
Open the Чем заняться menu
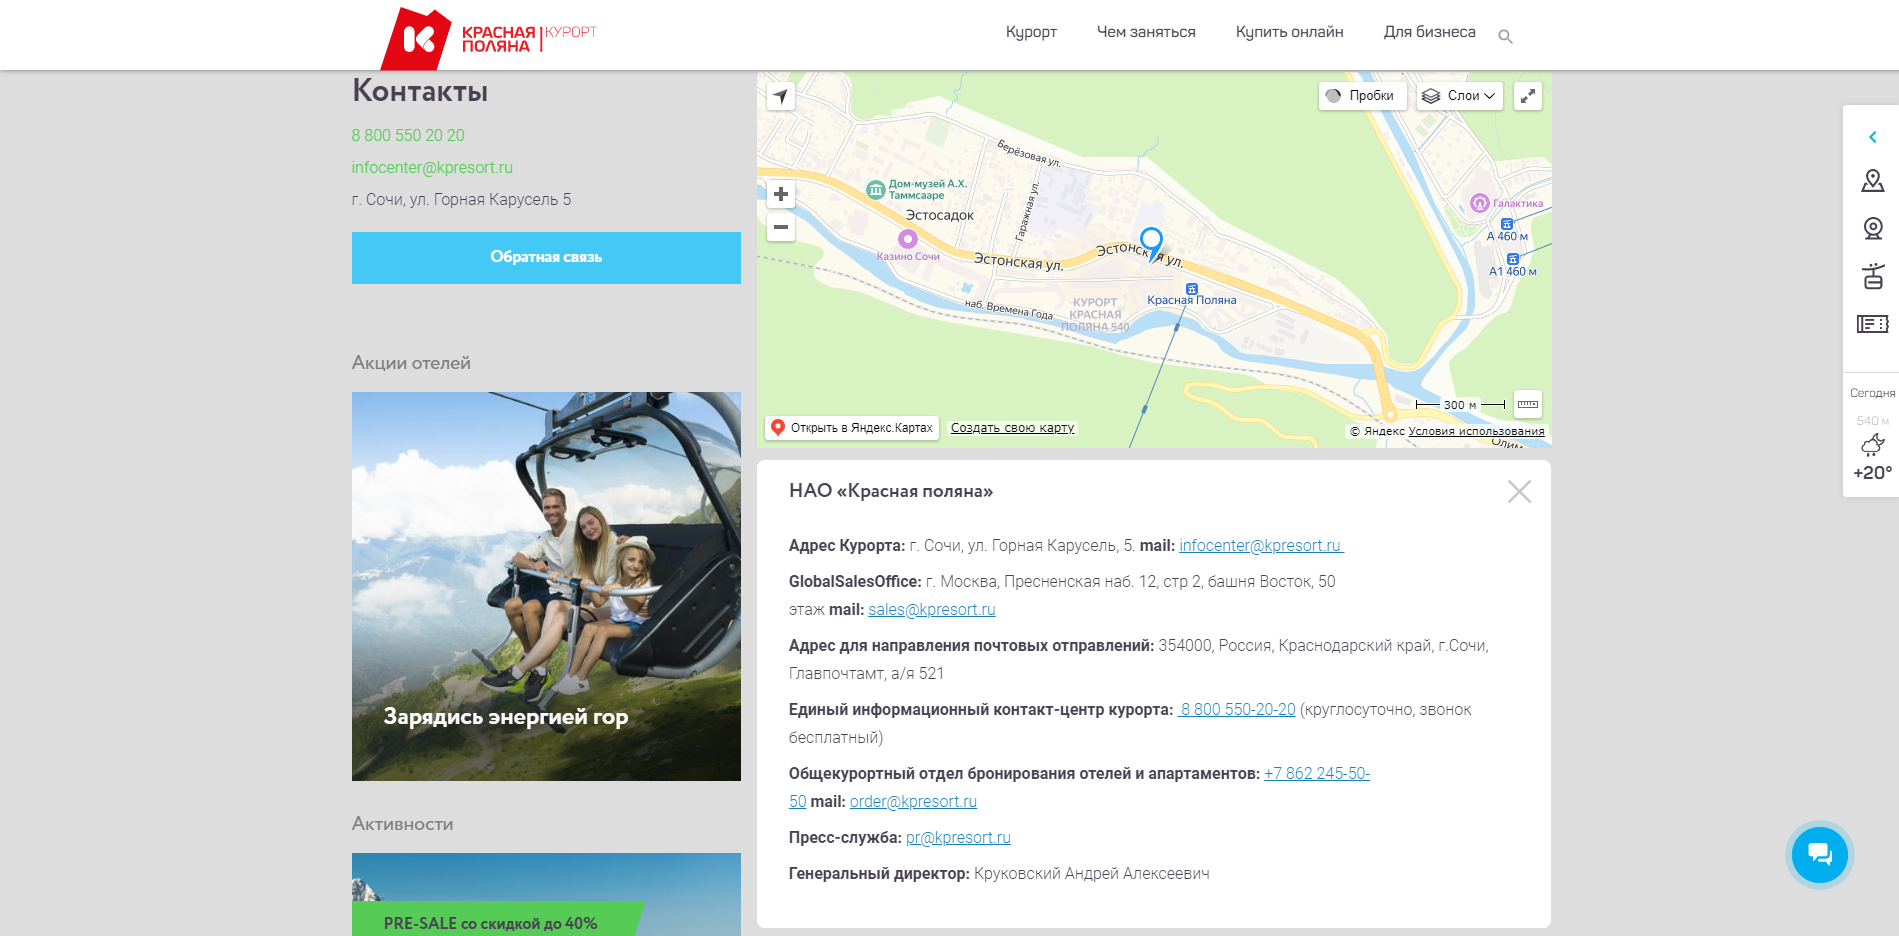[x=1146, y=32]
